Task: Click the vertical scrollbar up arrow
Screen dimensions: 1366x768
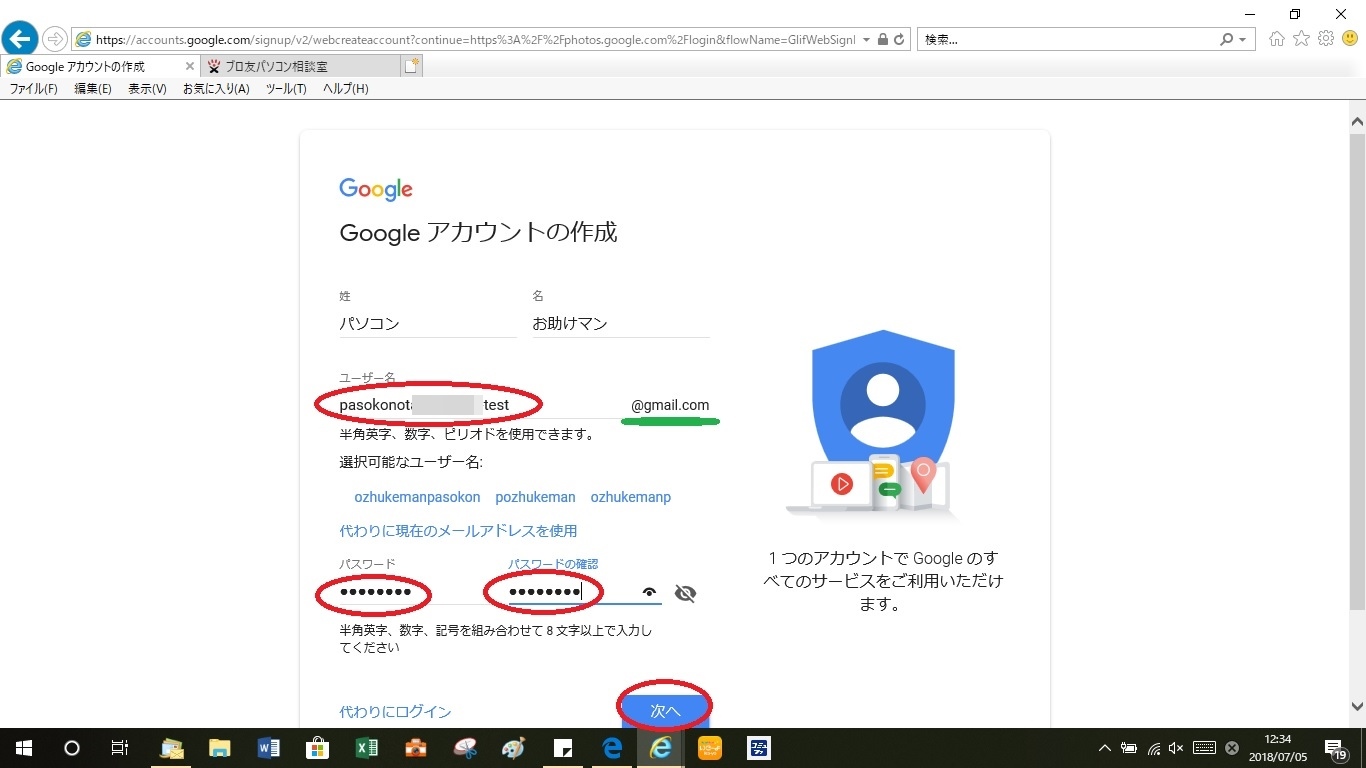Action: tap(1357, 121)
